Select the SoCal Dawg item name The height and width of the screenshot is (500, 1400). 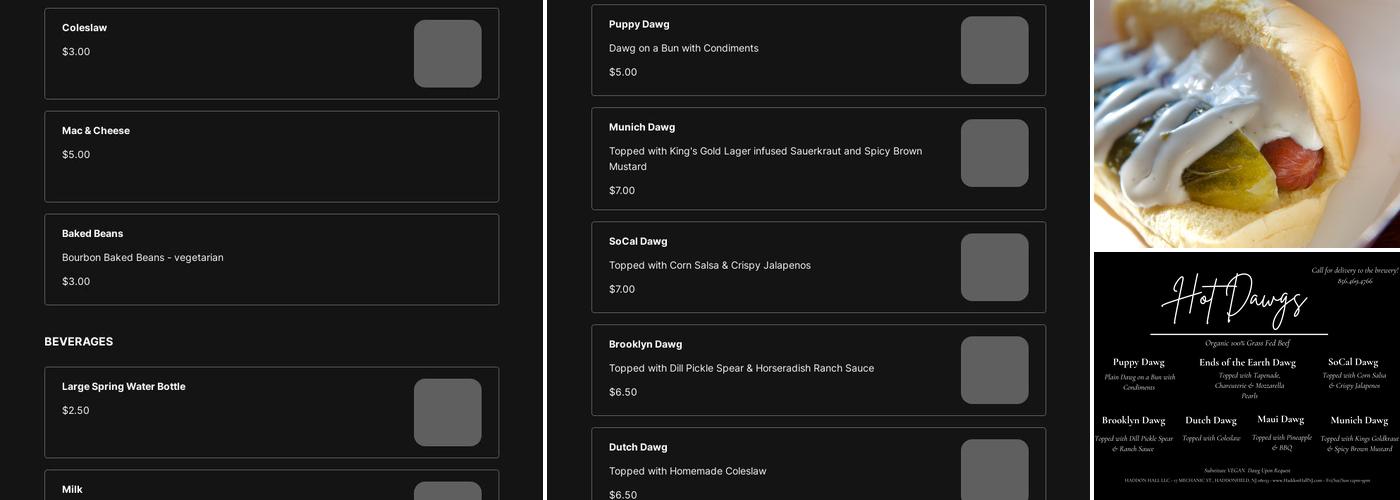coord(638,241)
